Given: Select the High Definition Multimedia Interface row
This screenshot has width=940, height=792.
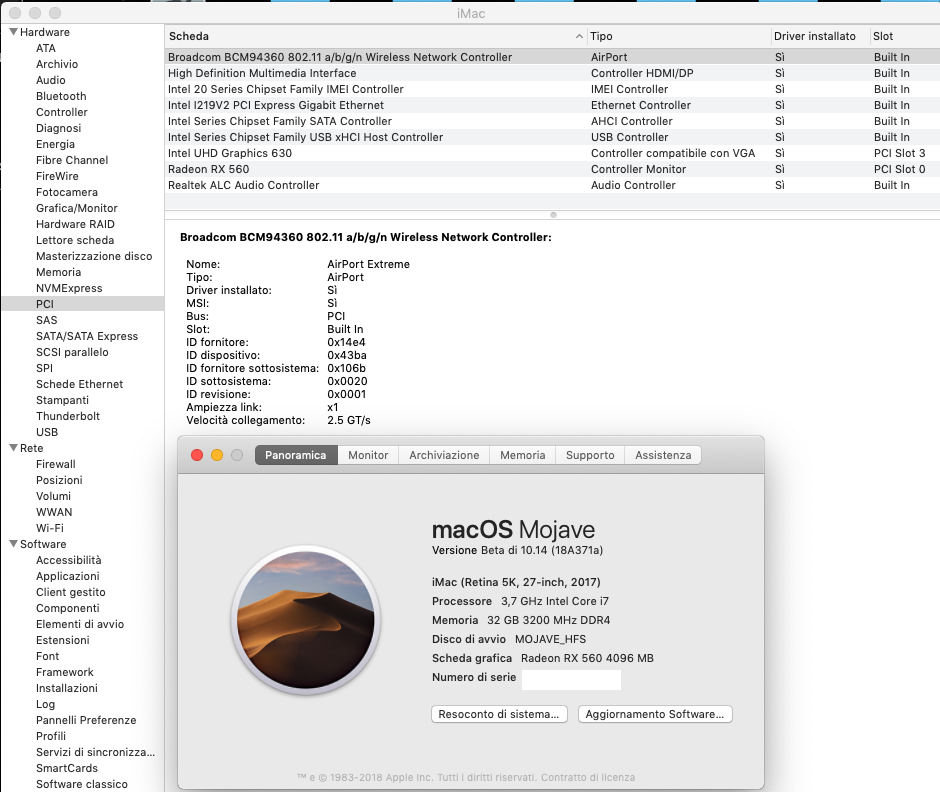Looking at the screenshot, I should pos(552,73).
